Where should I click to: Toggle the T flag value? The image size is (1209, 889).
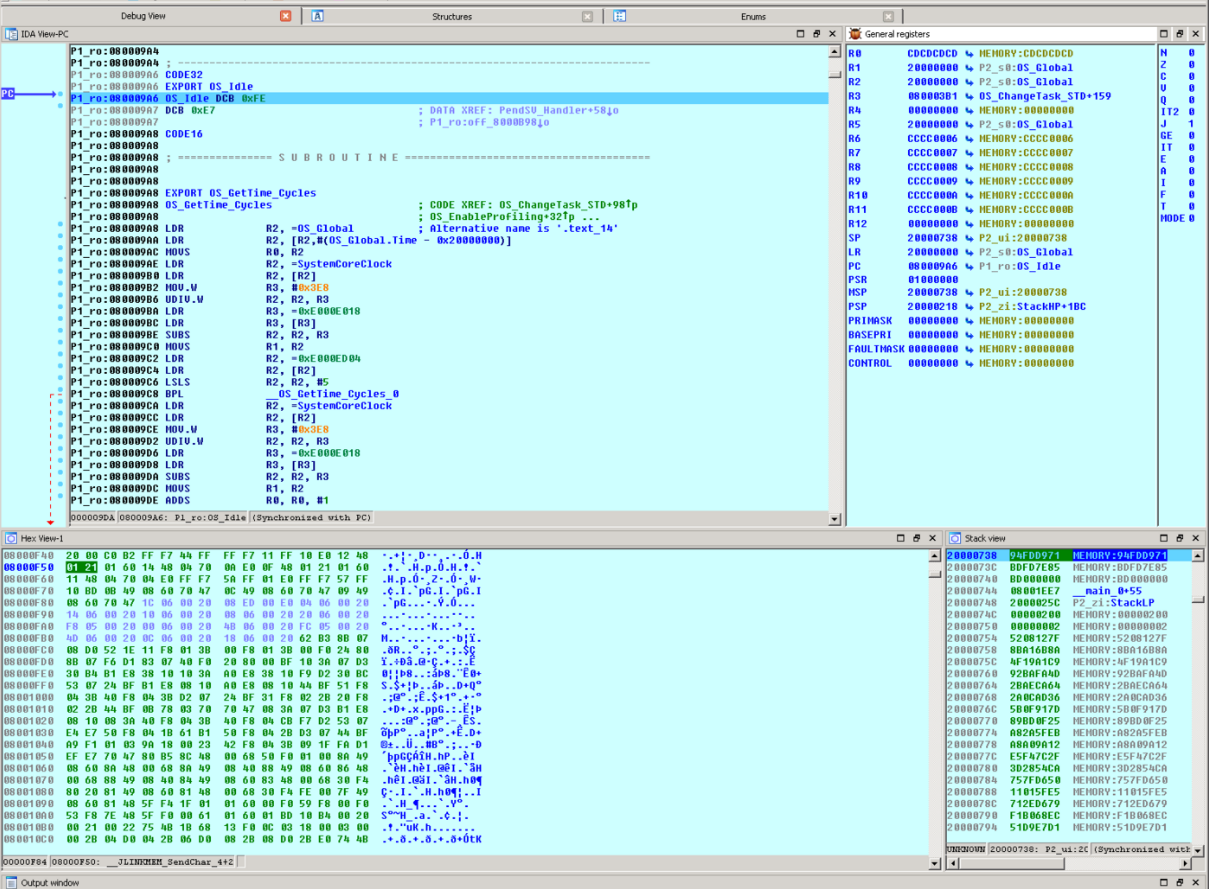pyautogui.click(x=1190, y=206)
